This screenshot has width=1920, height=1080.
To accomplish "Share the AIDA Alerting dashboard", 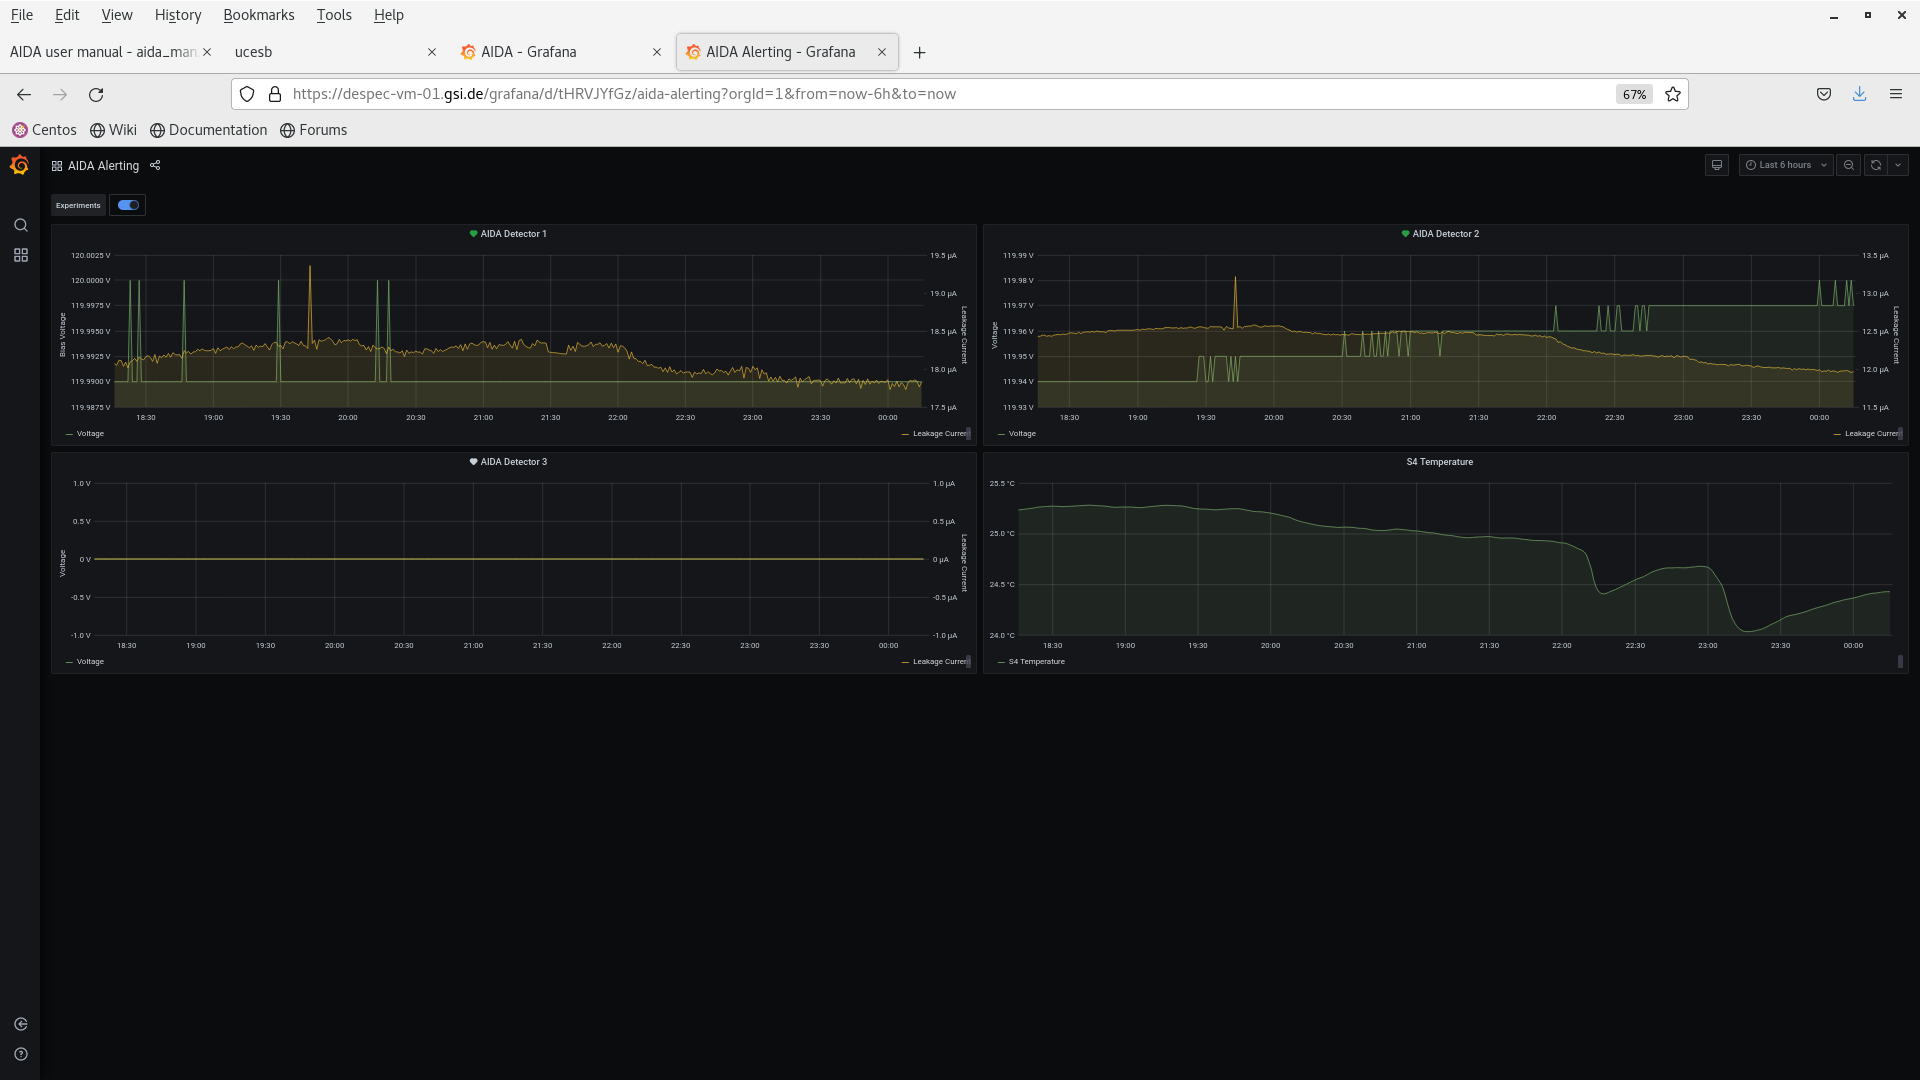I will 155,165.
